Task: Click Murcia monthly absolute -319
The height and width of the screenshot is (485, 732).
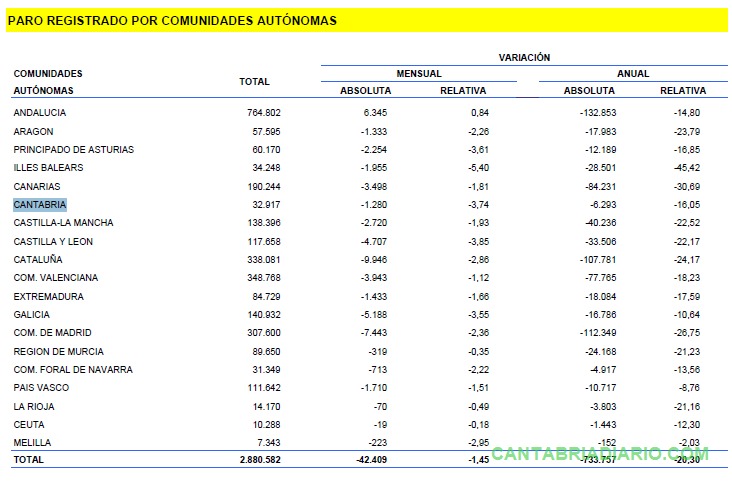Action: (378, 352)
